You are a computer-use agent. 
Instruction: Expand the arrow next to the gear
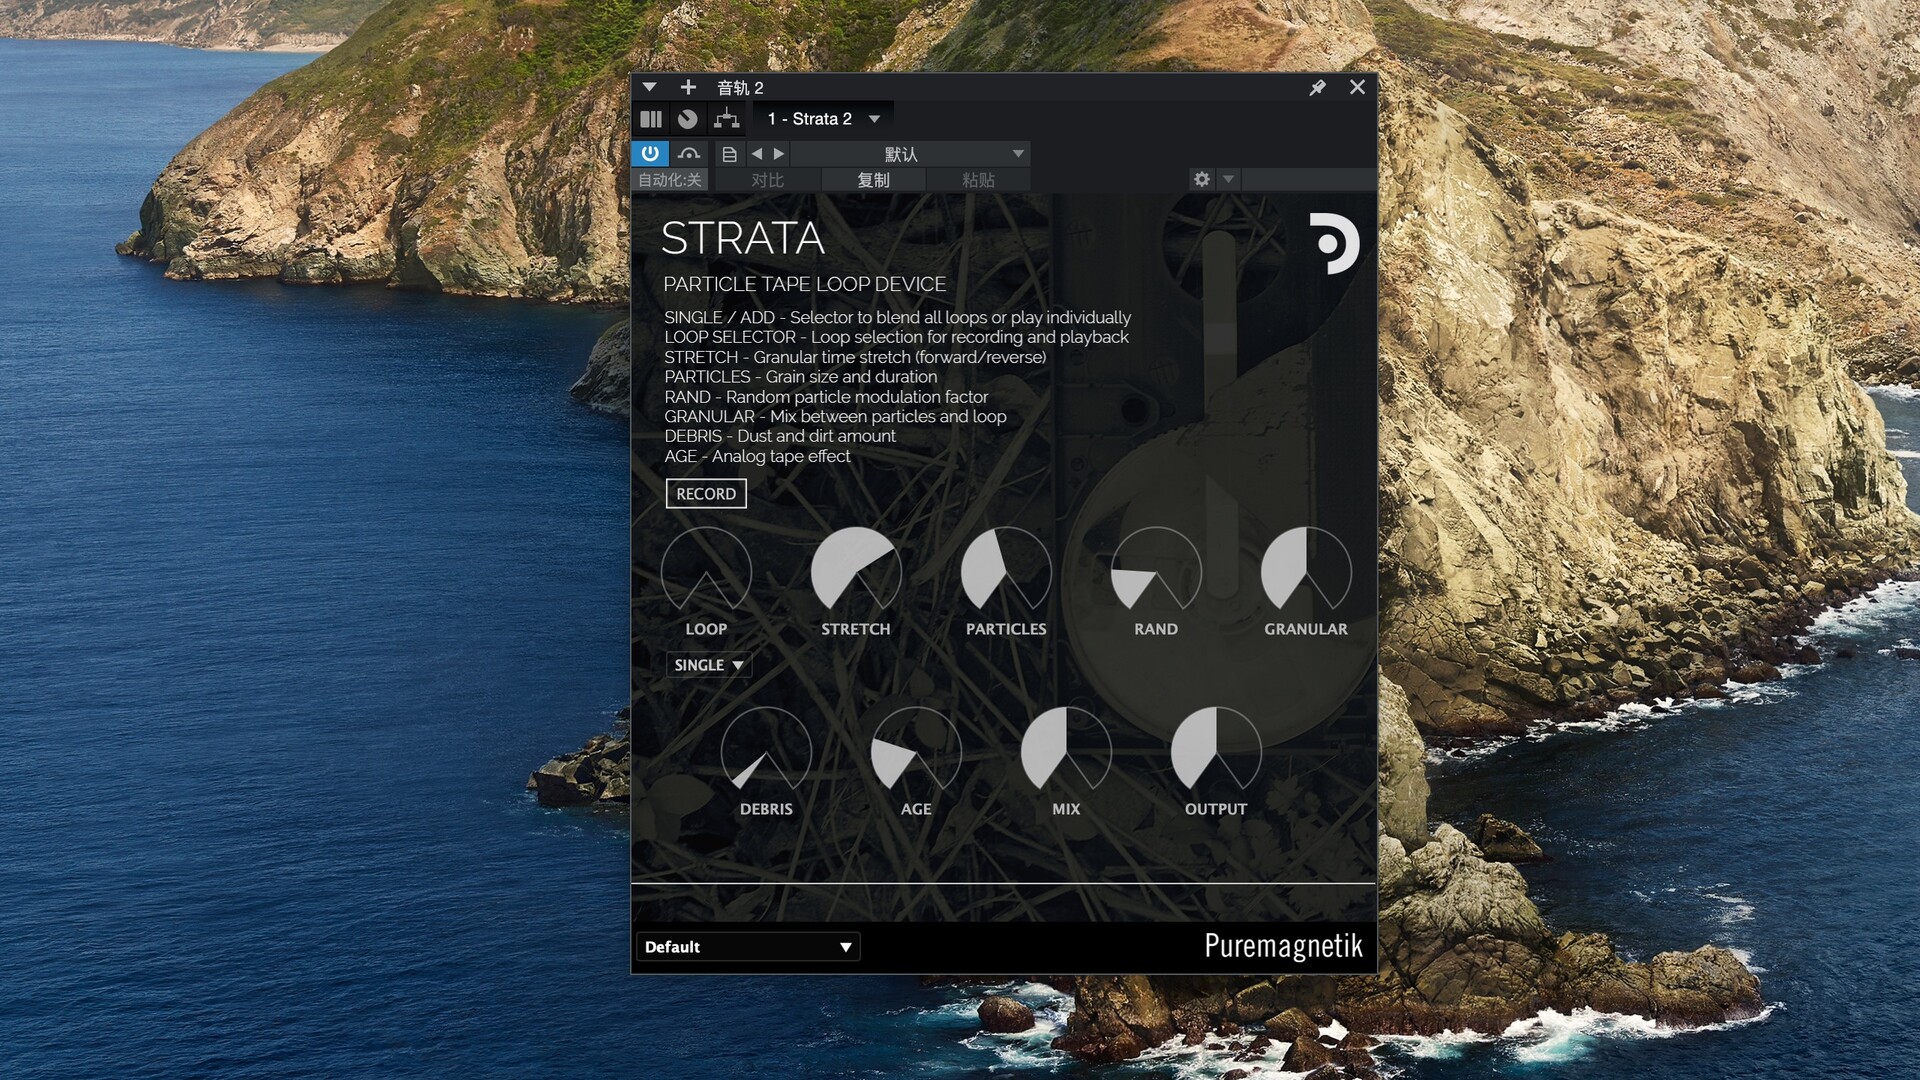pyautogui.click(x=1229, y=179)
